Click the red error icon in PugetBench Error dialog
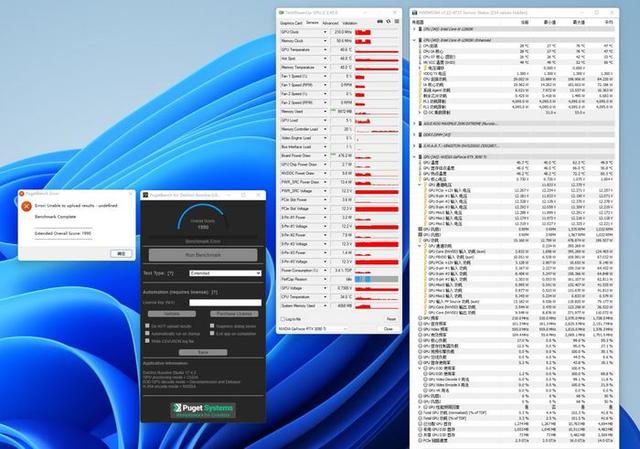 point(27,206)
